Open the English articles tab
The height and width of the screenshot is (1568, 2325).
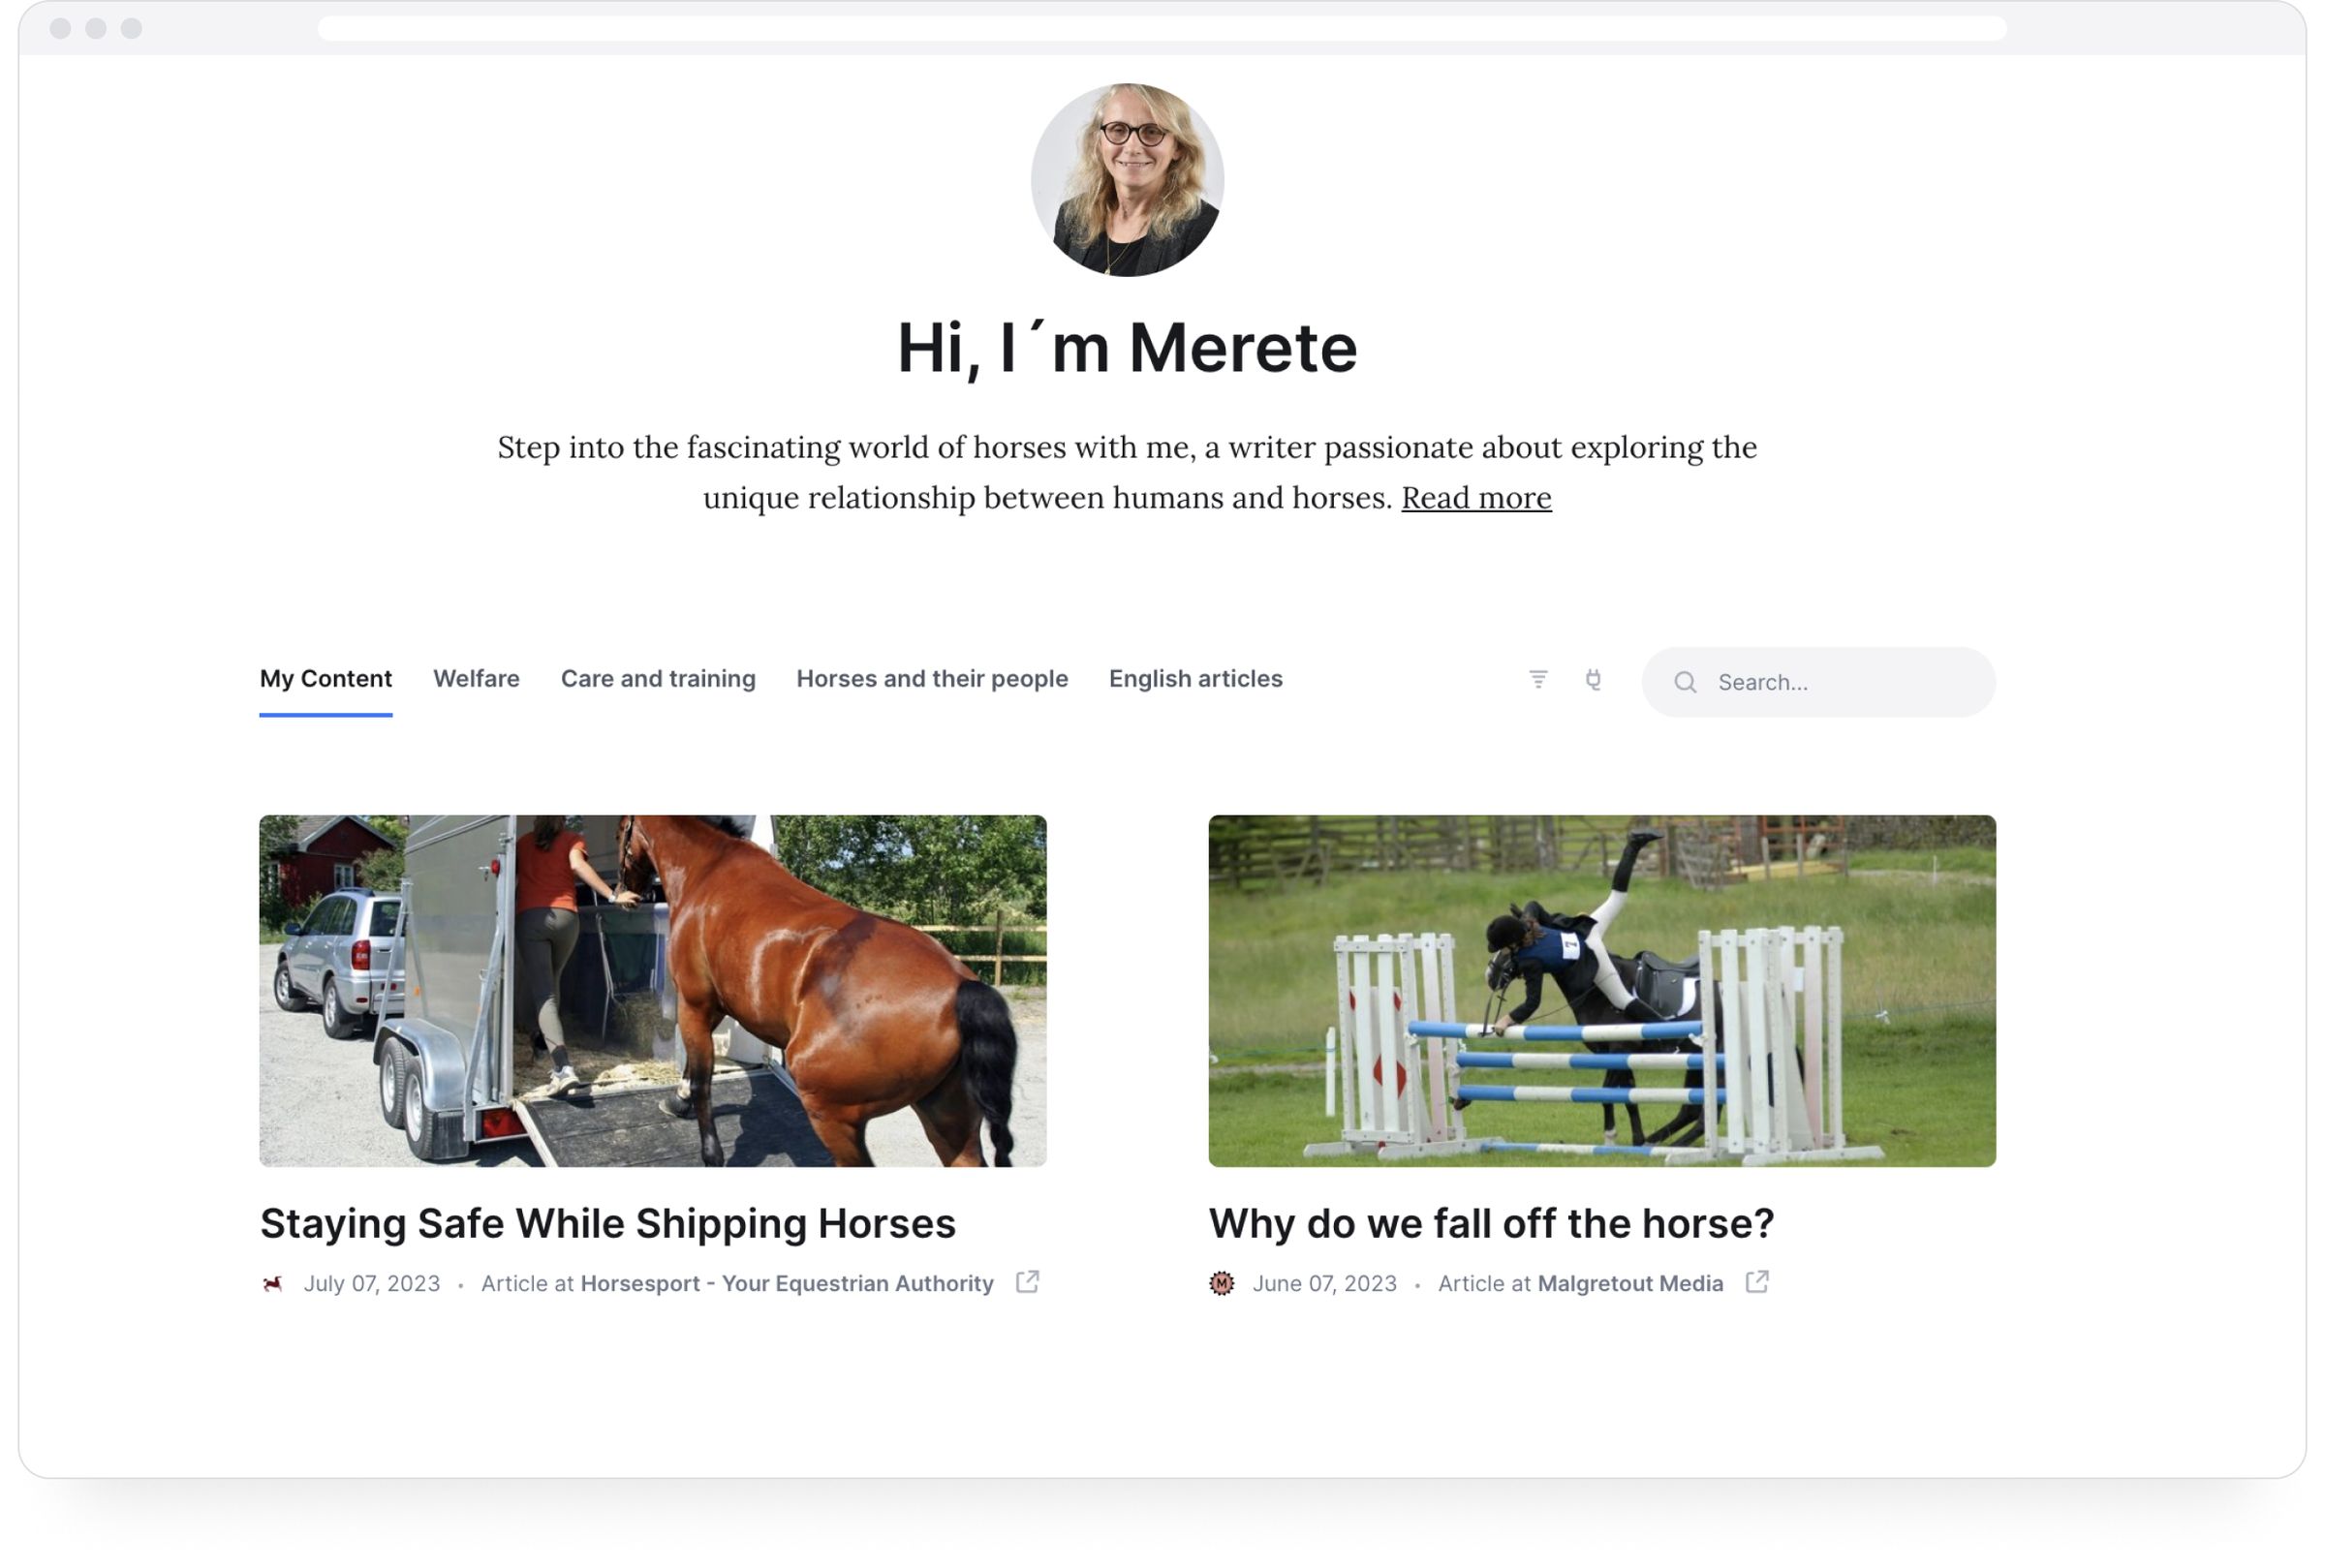tap(1195, 678)
